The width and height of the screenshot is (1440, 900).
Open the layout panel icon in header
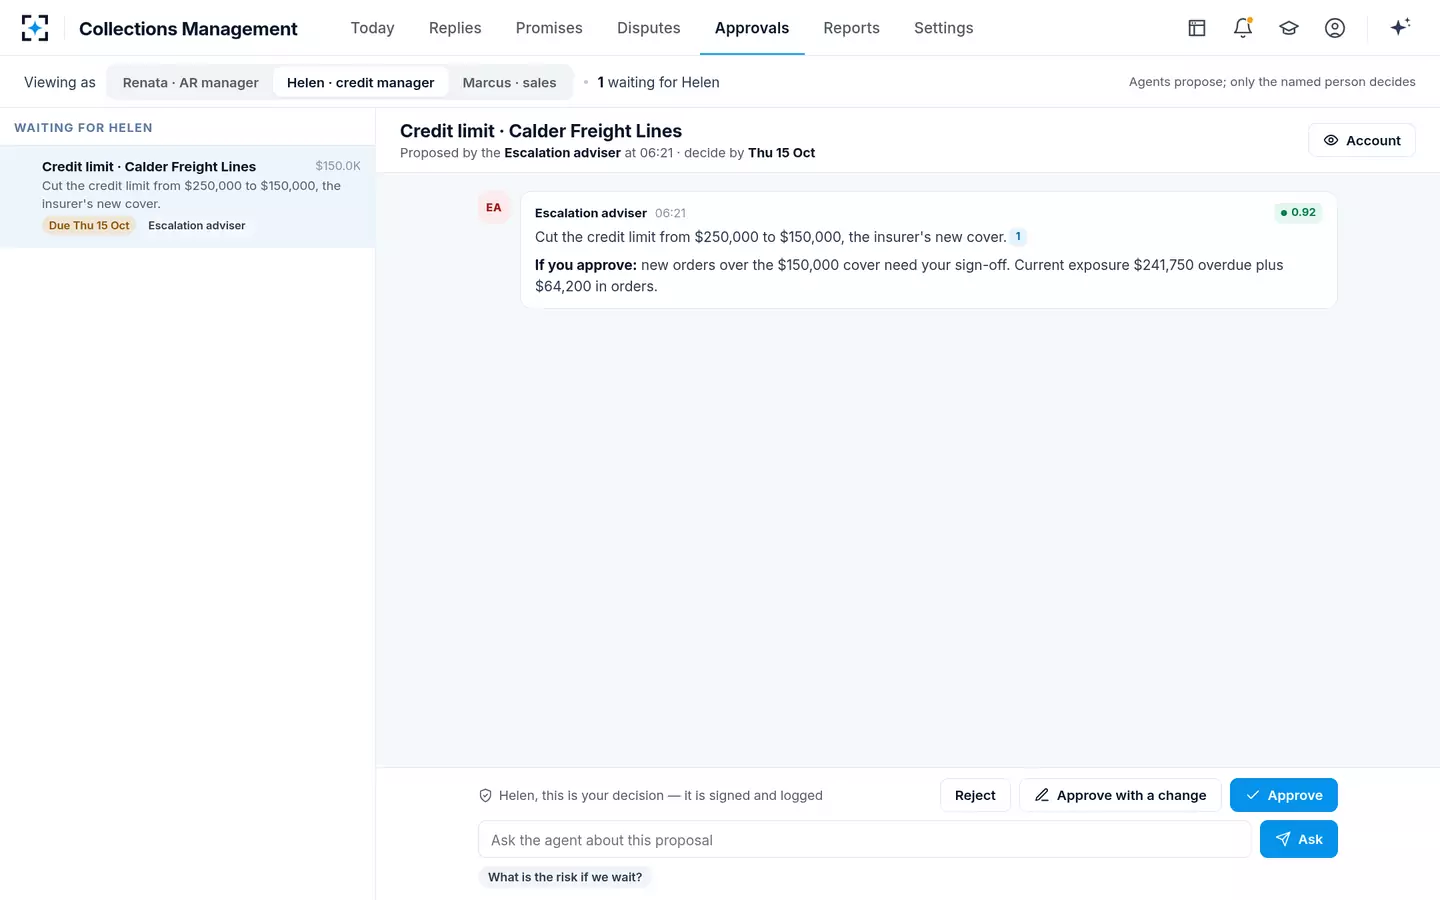pyautogui.click(x=1197, y=28)
